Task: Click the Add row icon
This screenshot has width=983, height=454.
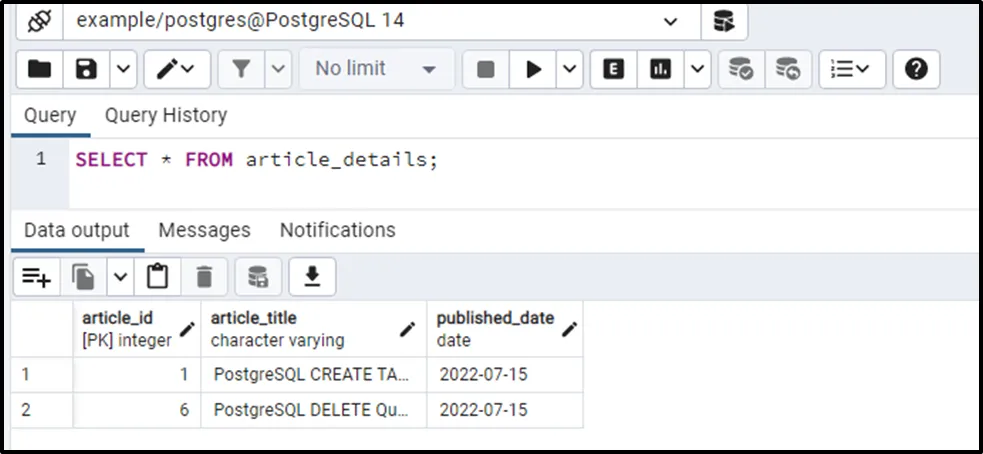Action: pos(36,277)
